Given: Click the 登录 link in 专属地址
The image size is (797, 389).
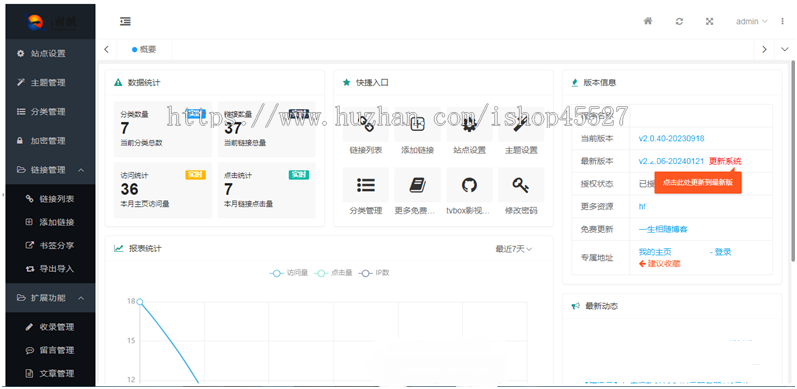Looking at the screenshot, I should 723,252.
